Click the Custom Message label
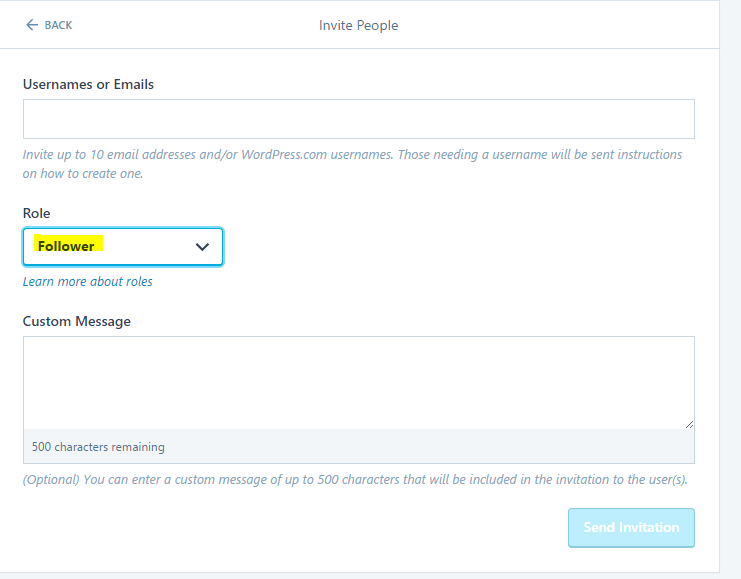741x579 pixels. (76, 321)
